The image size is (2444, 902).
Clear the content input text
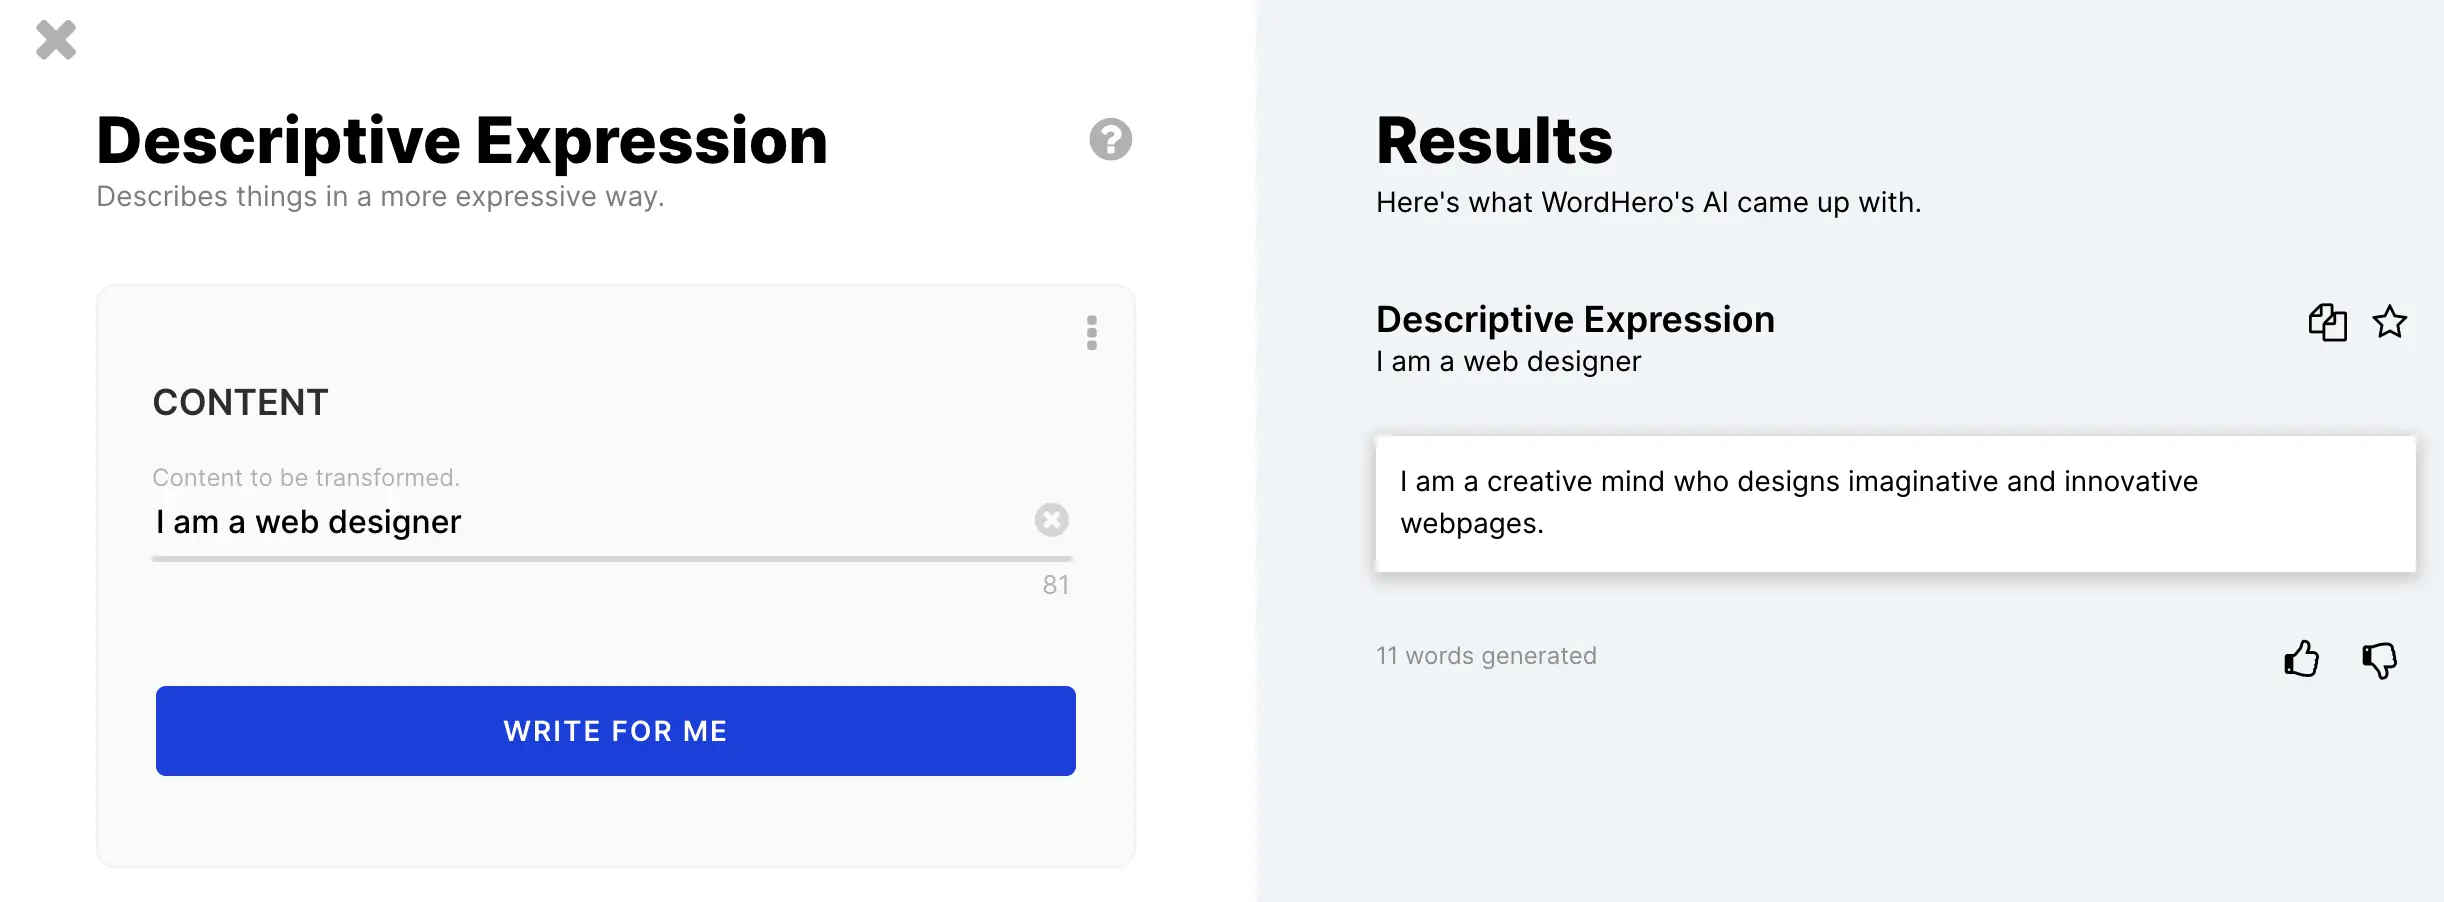point(1051,520)
